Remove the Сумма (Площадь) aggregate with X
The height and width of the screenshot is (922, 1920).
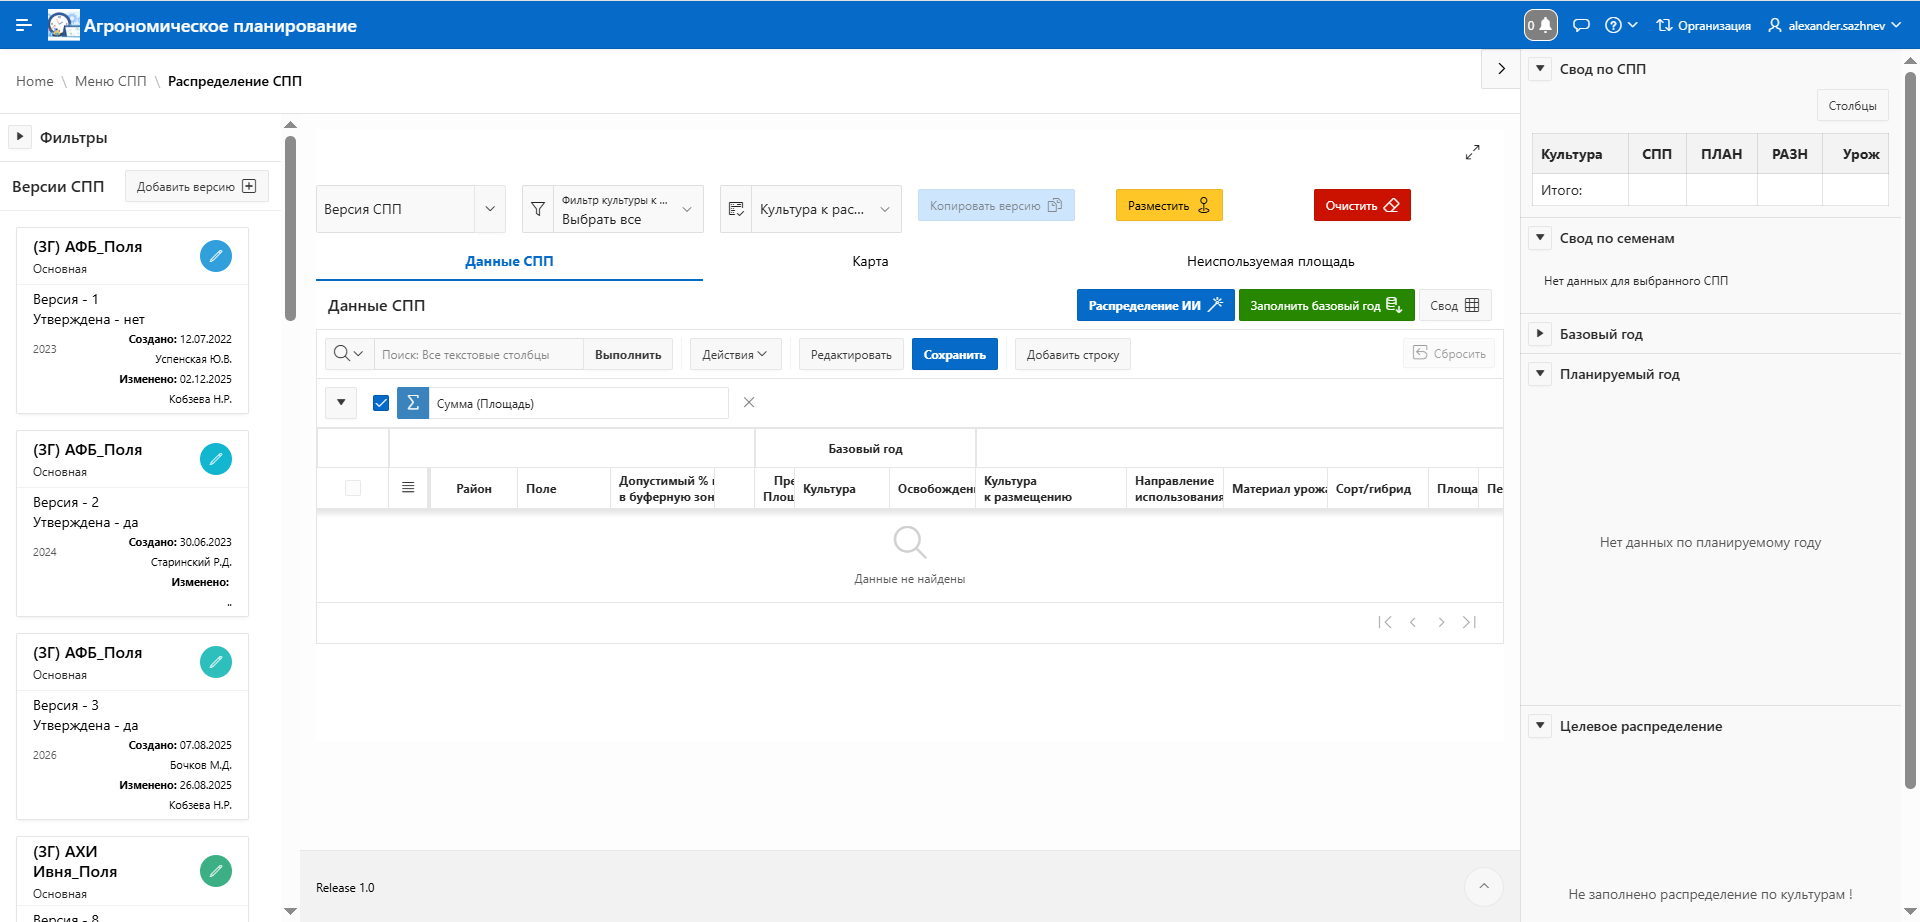coord(749,402)
